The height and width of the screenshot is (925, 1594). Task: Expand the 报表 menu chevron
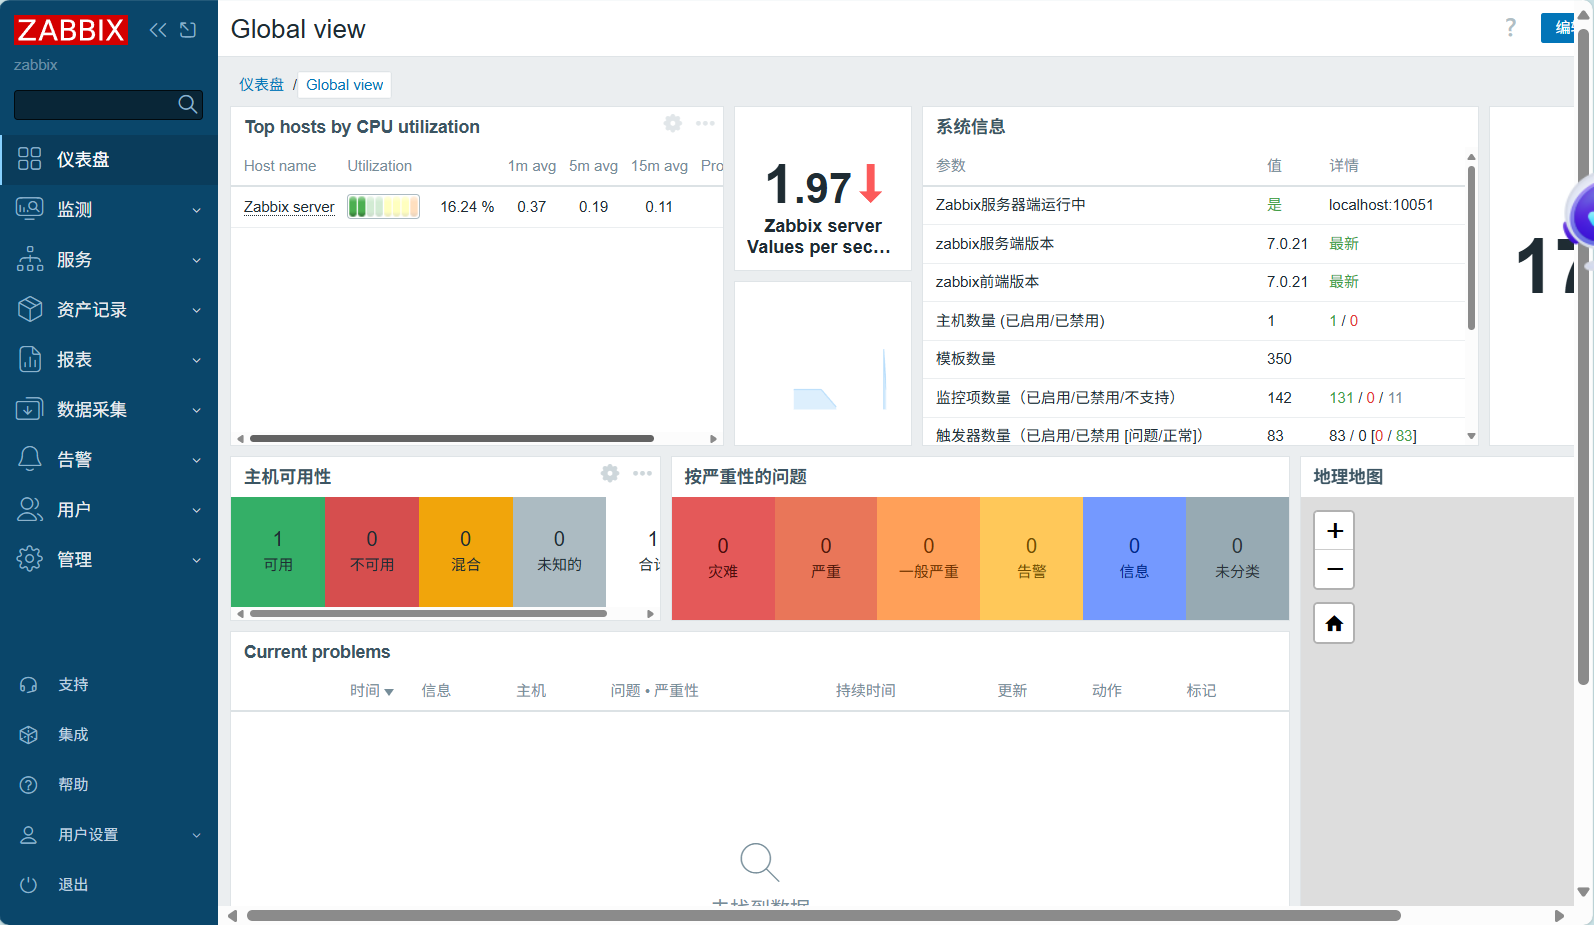(196, 360)
